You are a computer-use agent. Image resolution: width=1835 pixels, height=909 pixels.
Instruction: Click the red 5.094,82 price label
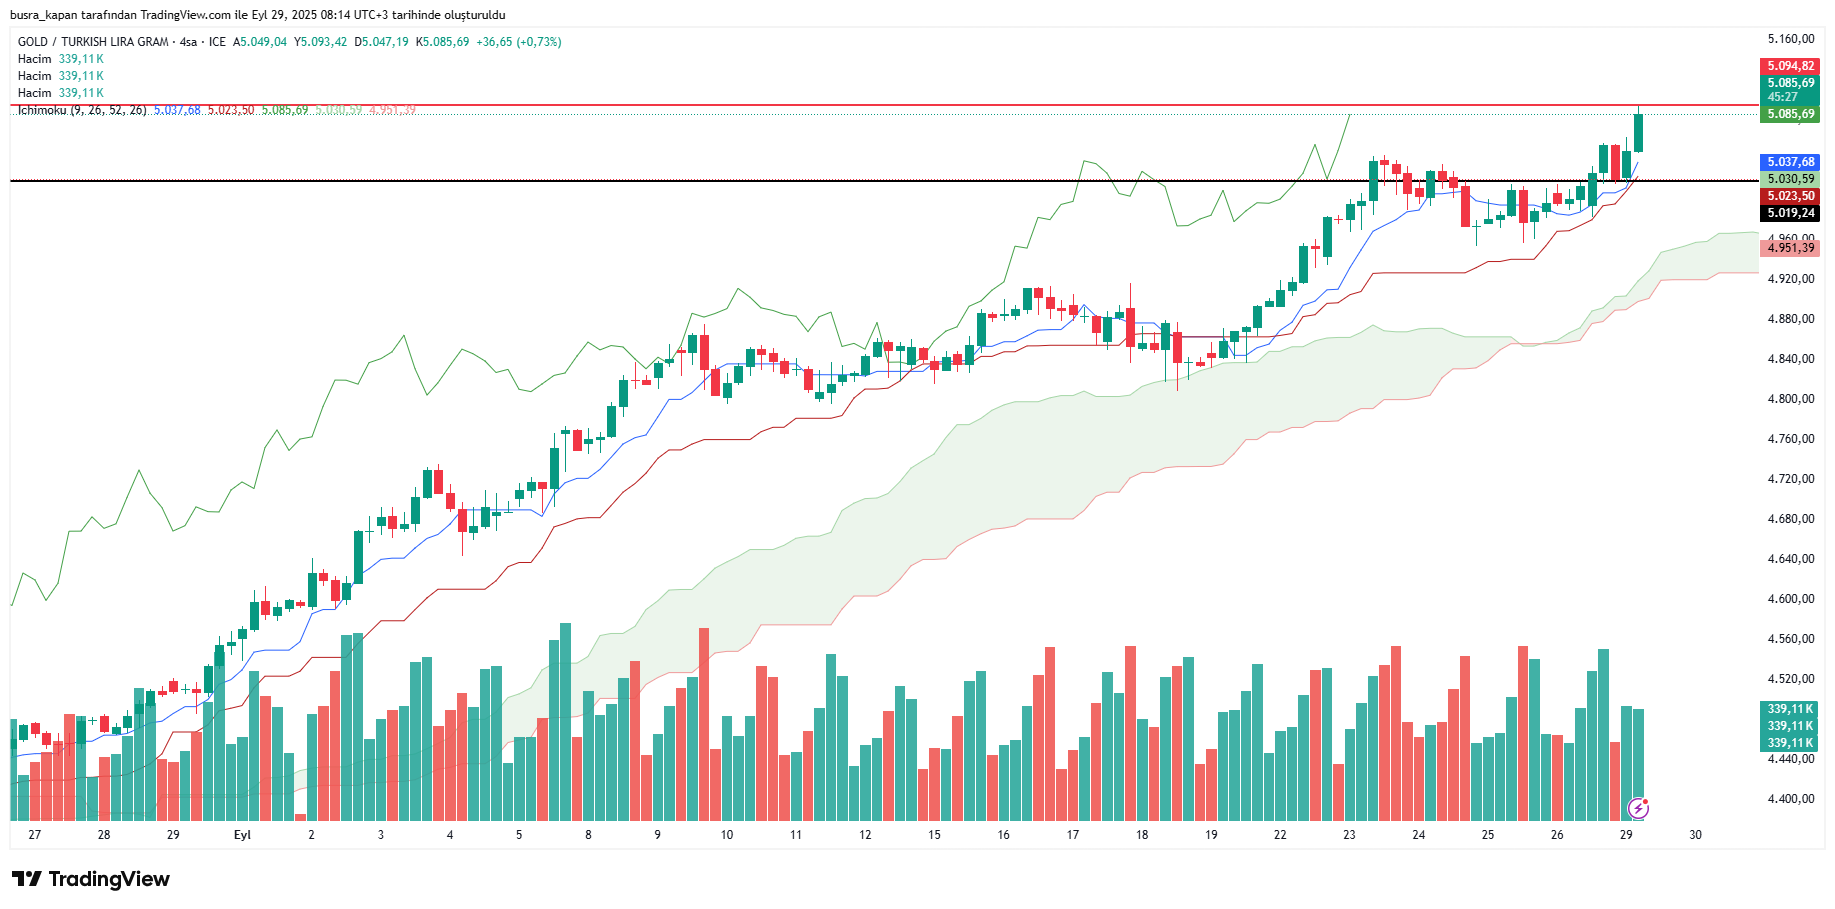[x=1790, y=66]
